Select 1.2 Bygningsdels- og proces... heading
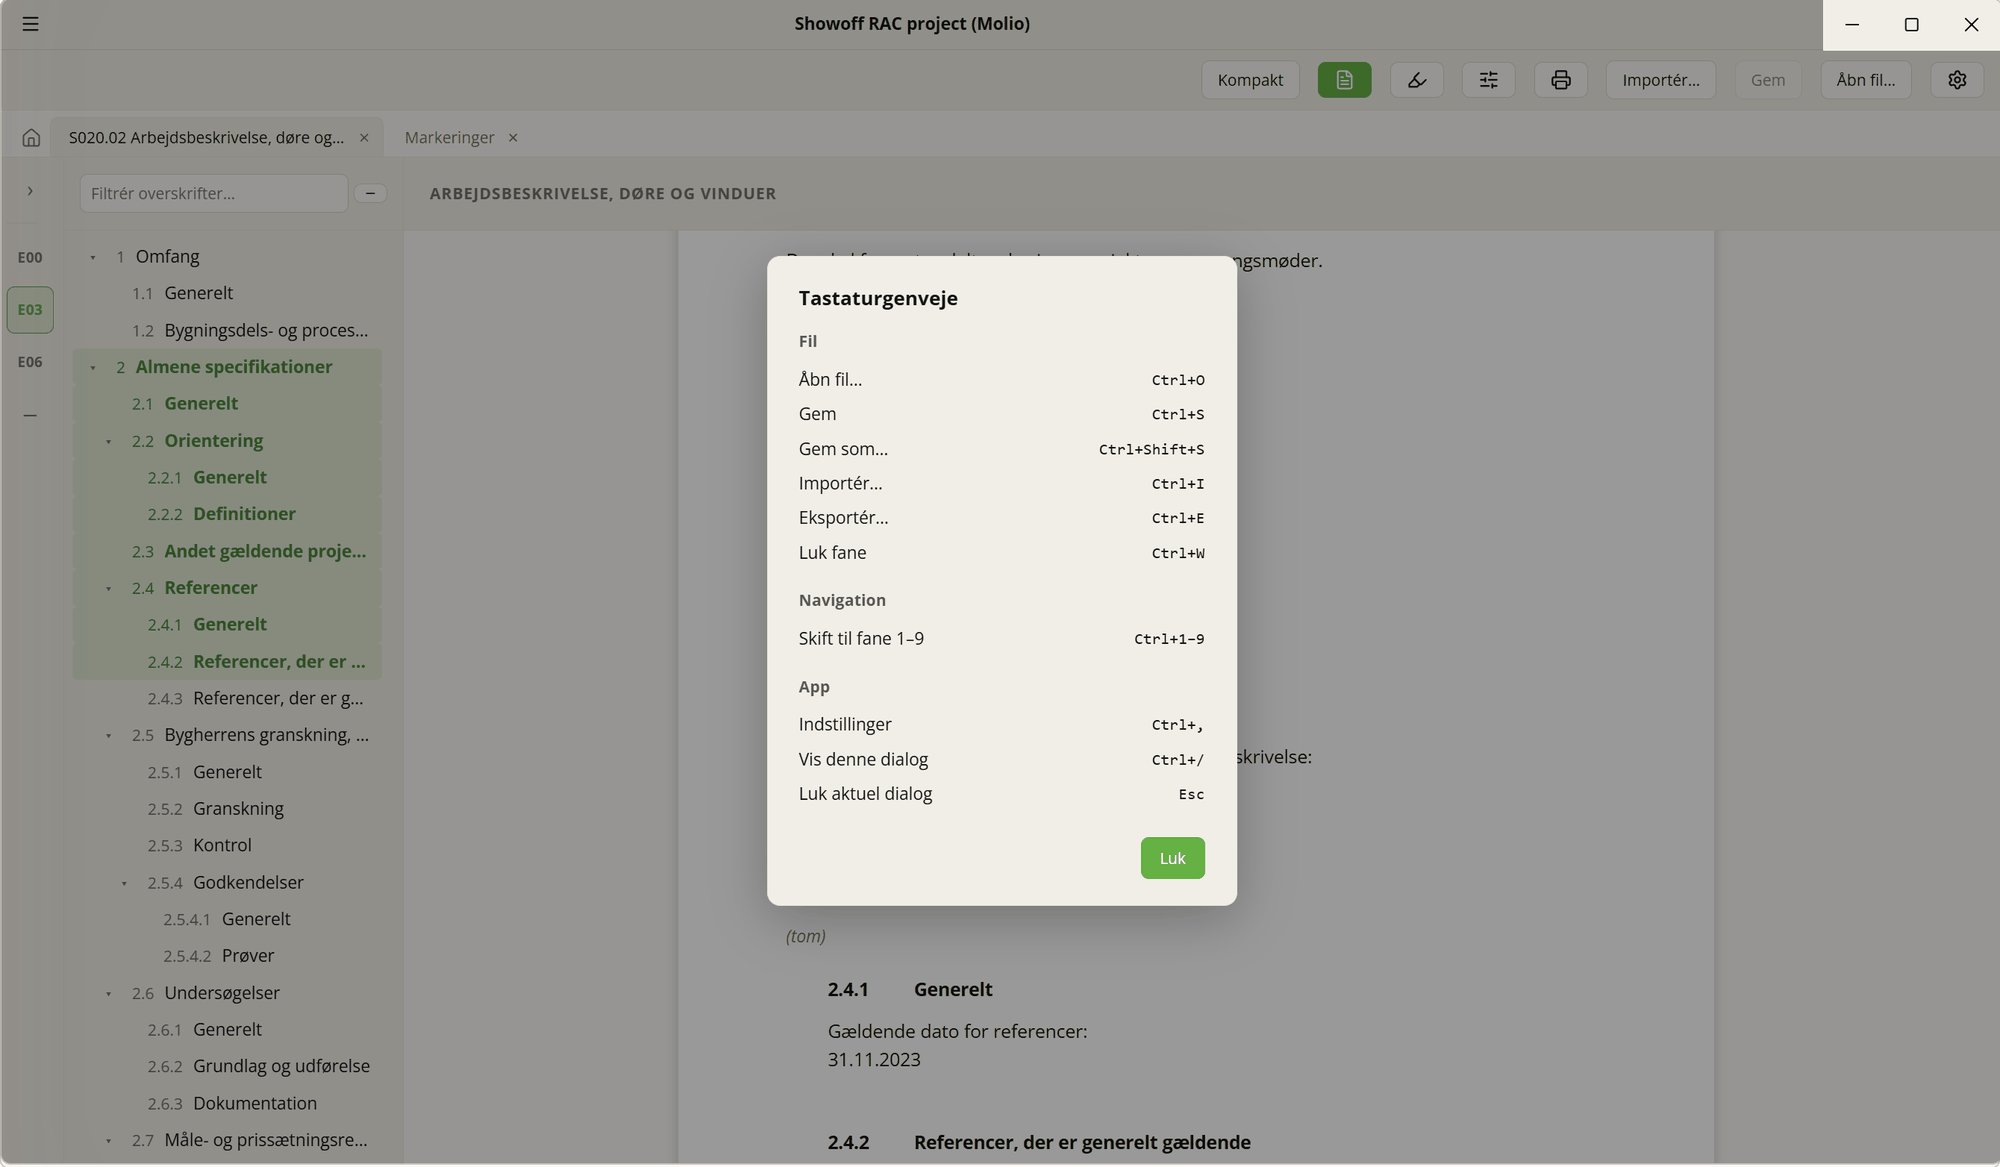The width and height of the screenshot is (2000, 1167). (227, 330)
